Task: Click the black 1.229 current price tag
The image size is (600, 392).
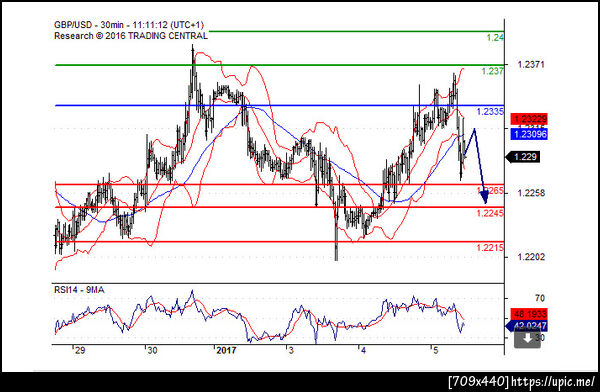Action: [x=523, y=157]
